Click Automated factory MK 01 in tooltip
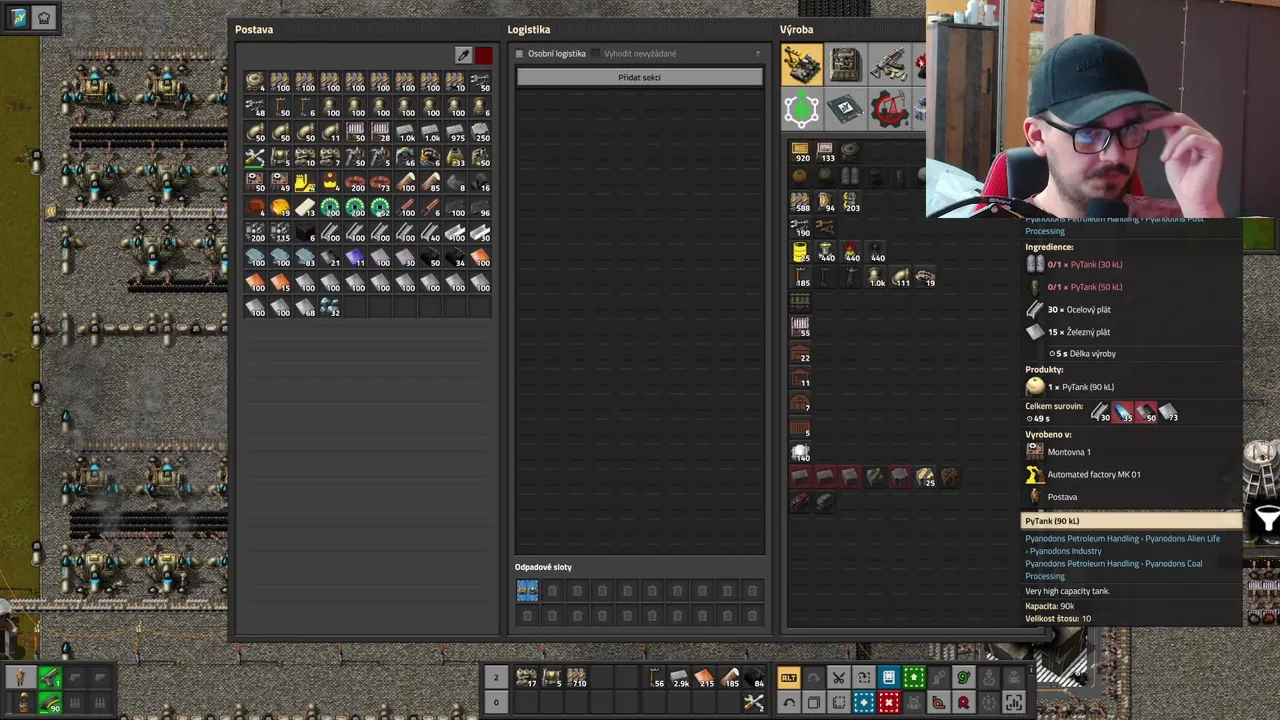The width and height of the screenshot is (1280, 720). click(1094, 474)
